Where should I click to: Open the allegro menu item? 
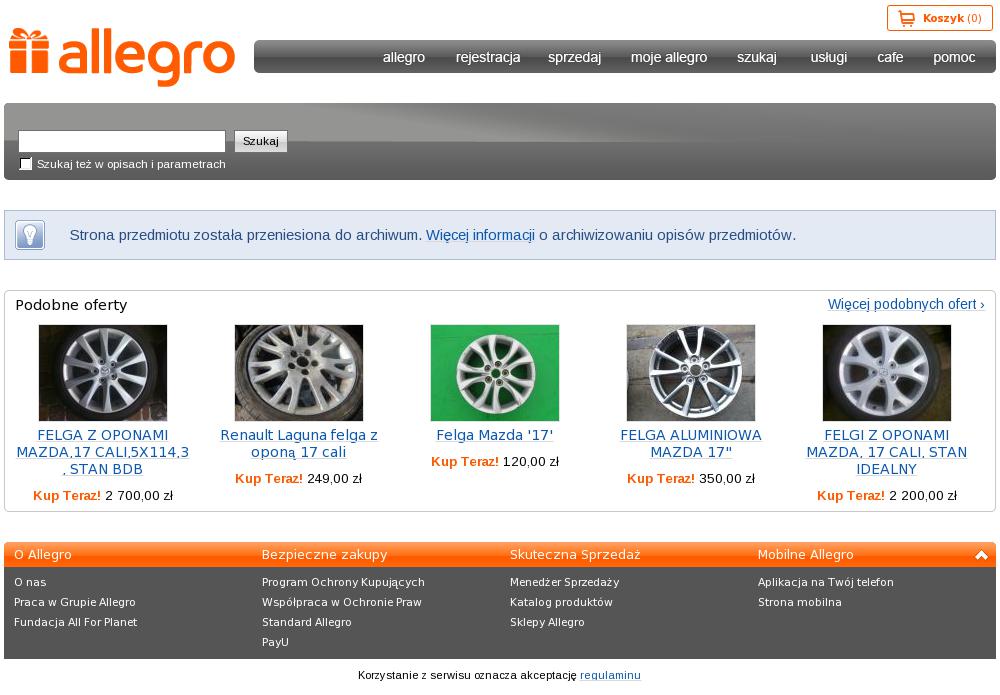(404, 57)
